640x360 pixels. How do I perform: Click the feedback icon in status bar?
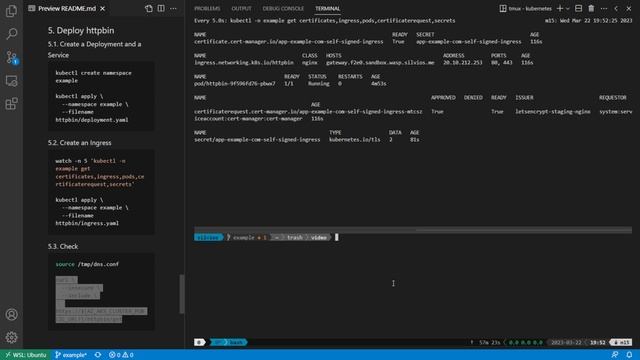coord(615,355)
